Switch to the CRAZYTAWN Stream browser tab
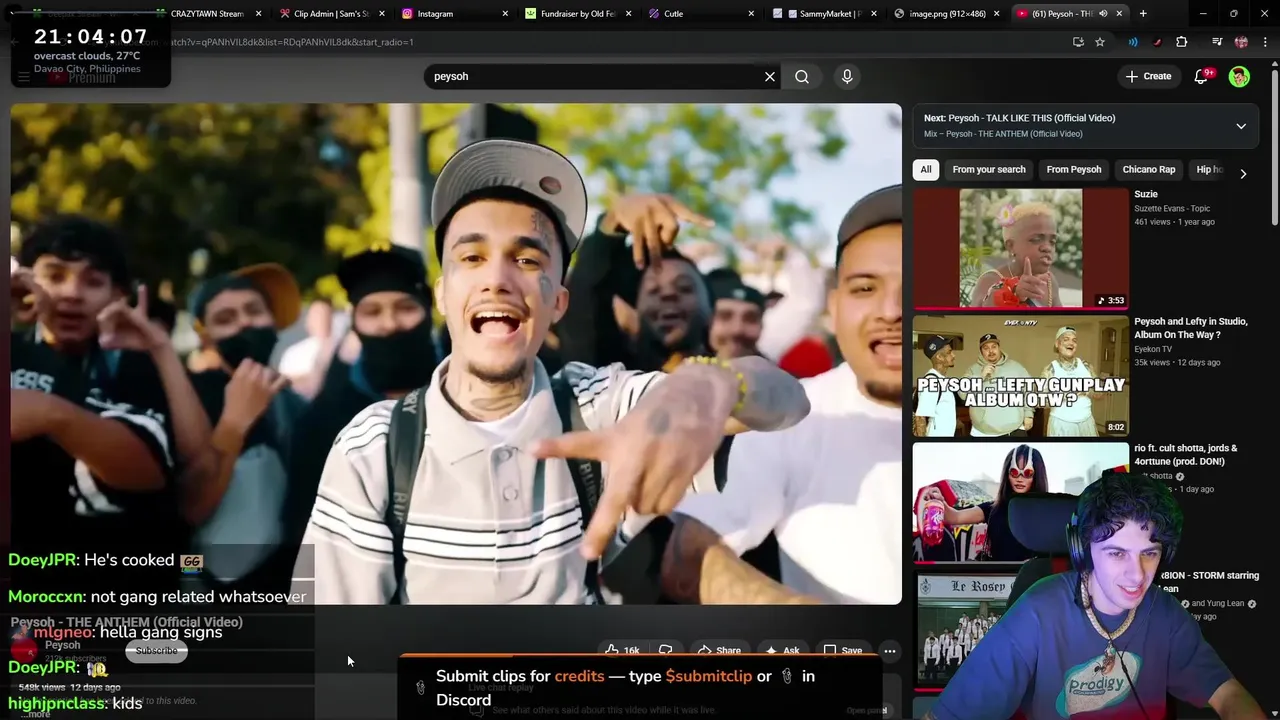 click(x=207, y=14)
